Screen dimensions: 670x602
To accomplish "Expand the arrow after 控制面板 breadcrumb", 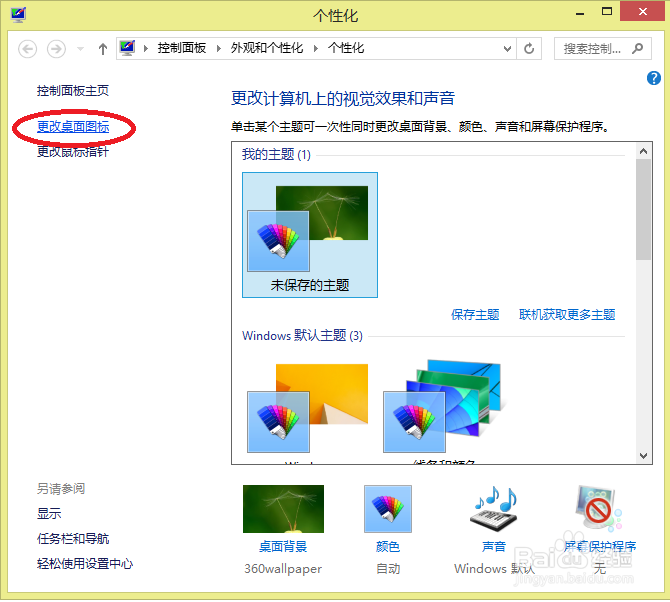I will (x=219, y=48).
